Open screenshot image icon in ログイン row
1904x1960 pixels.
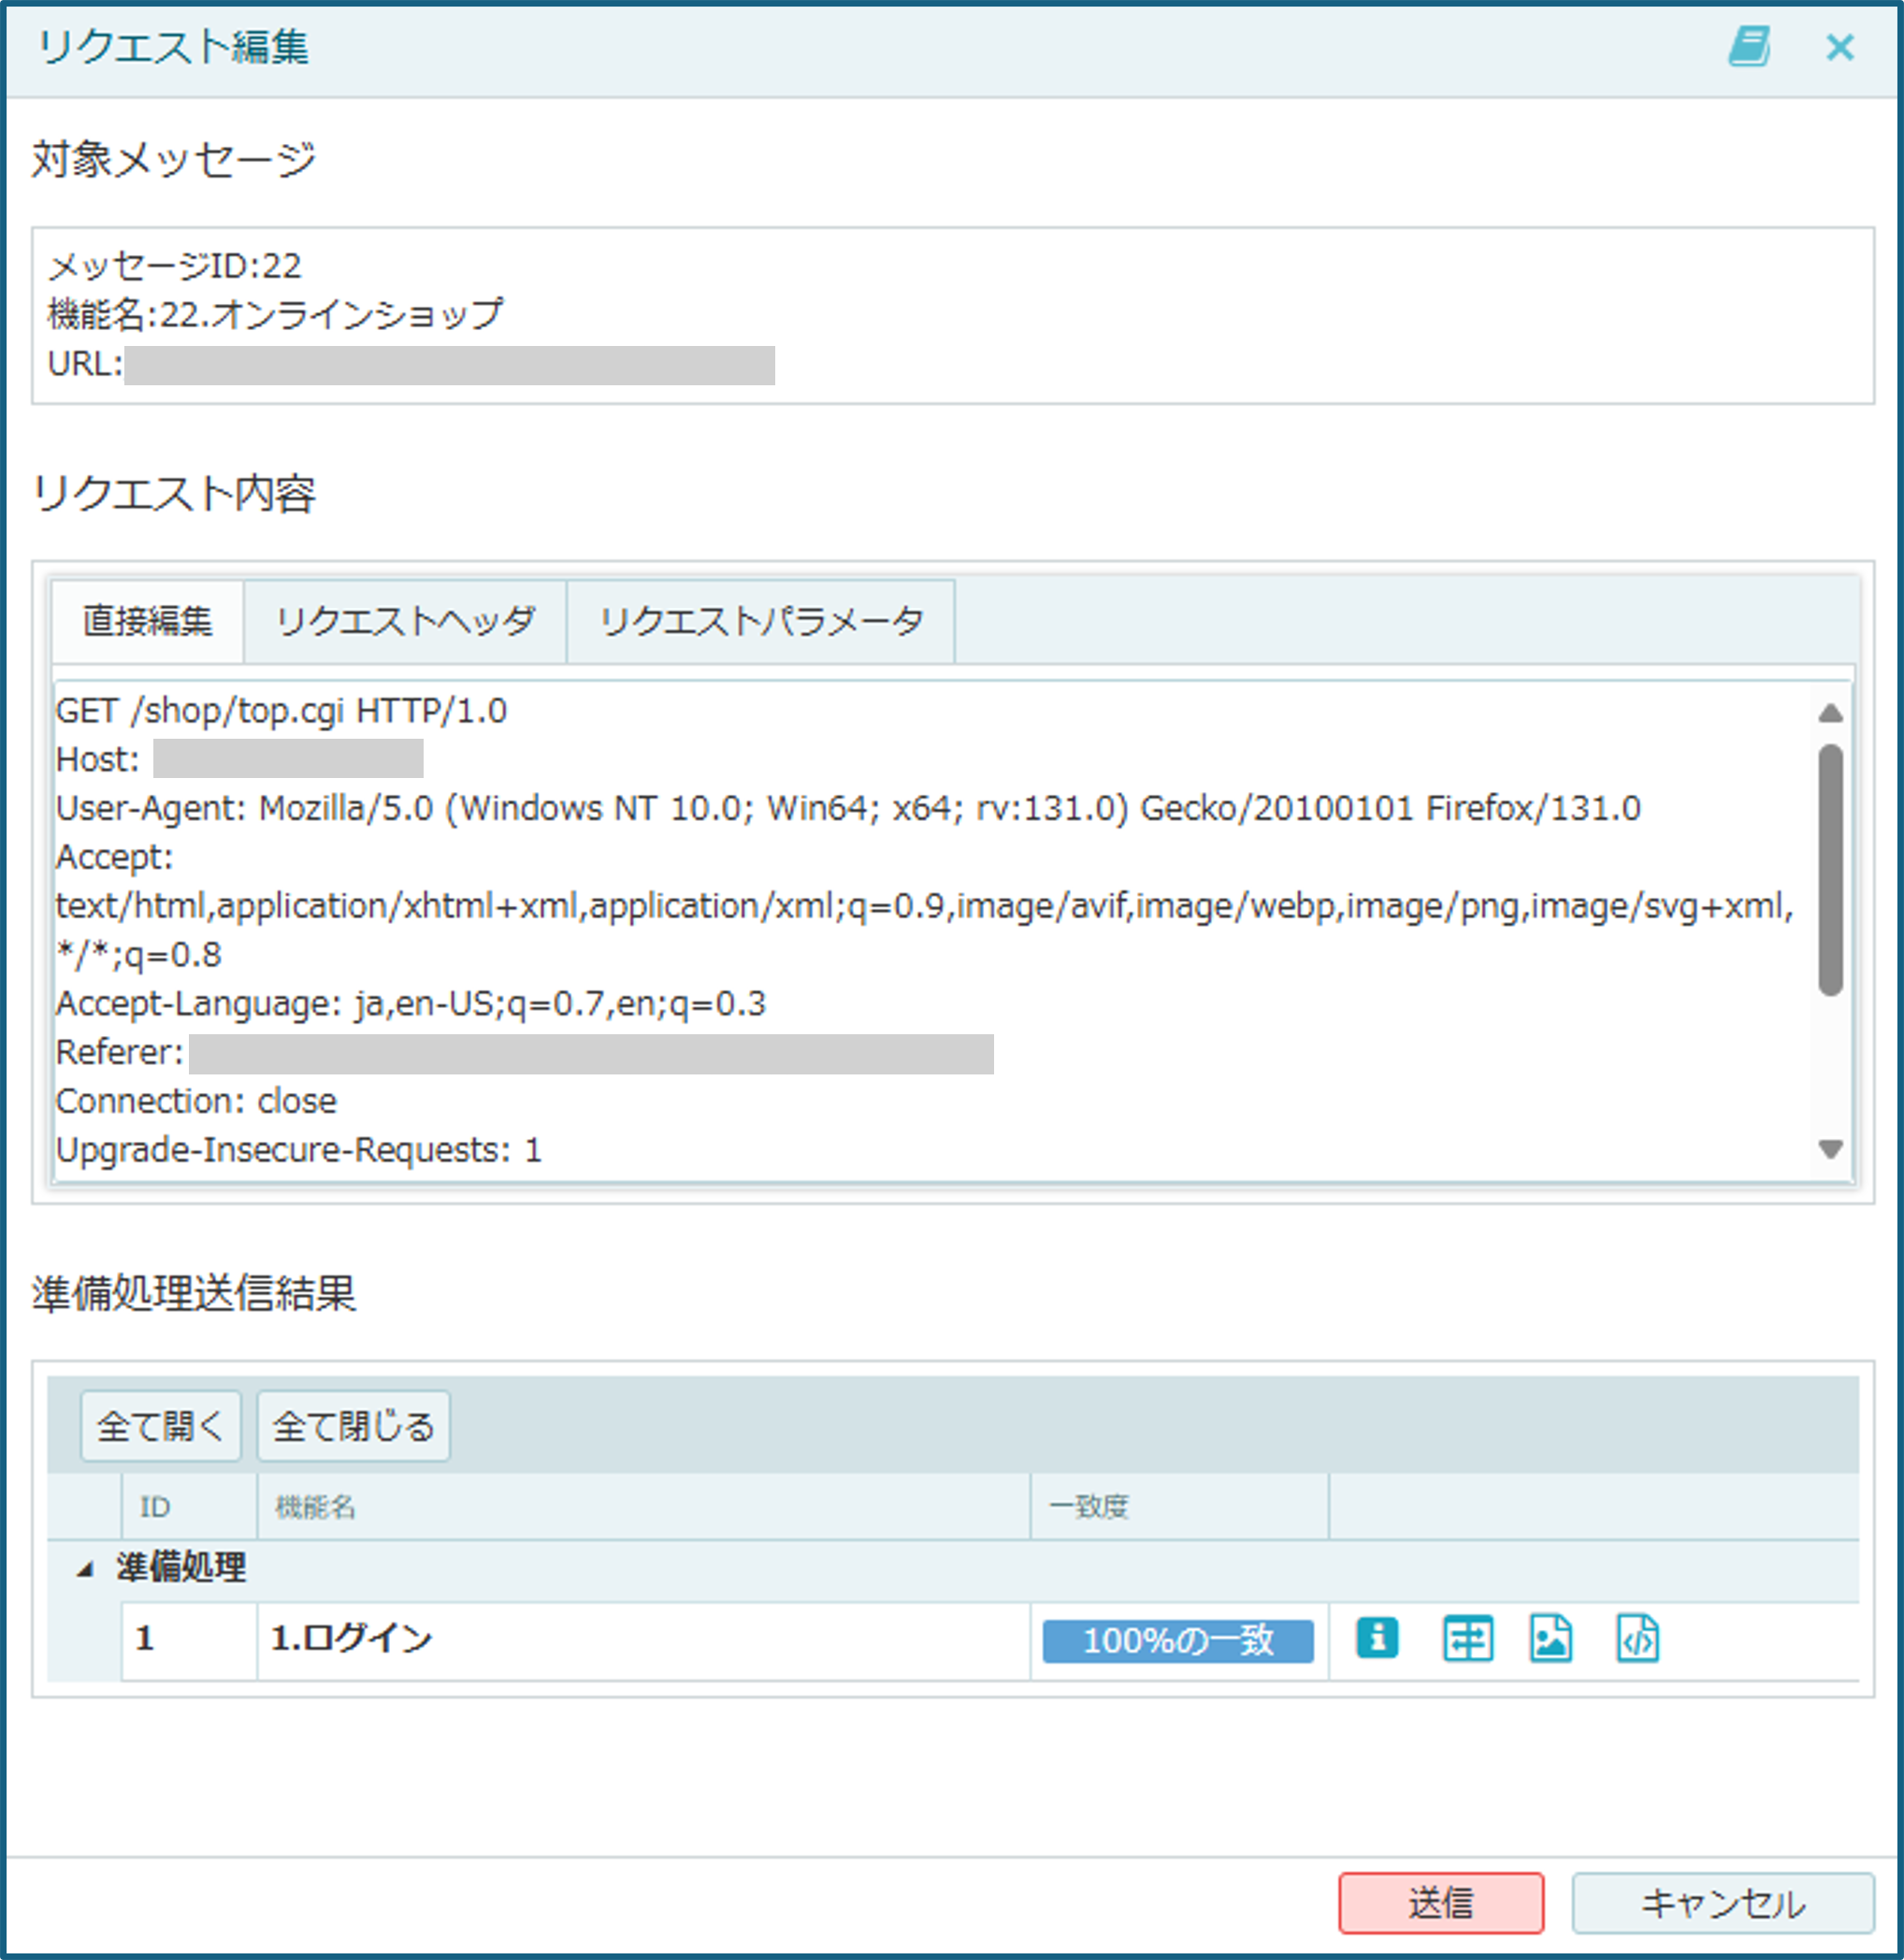[1551, 1639]
